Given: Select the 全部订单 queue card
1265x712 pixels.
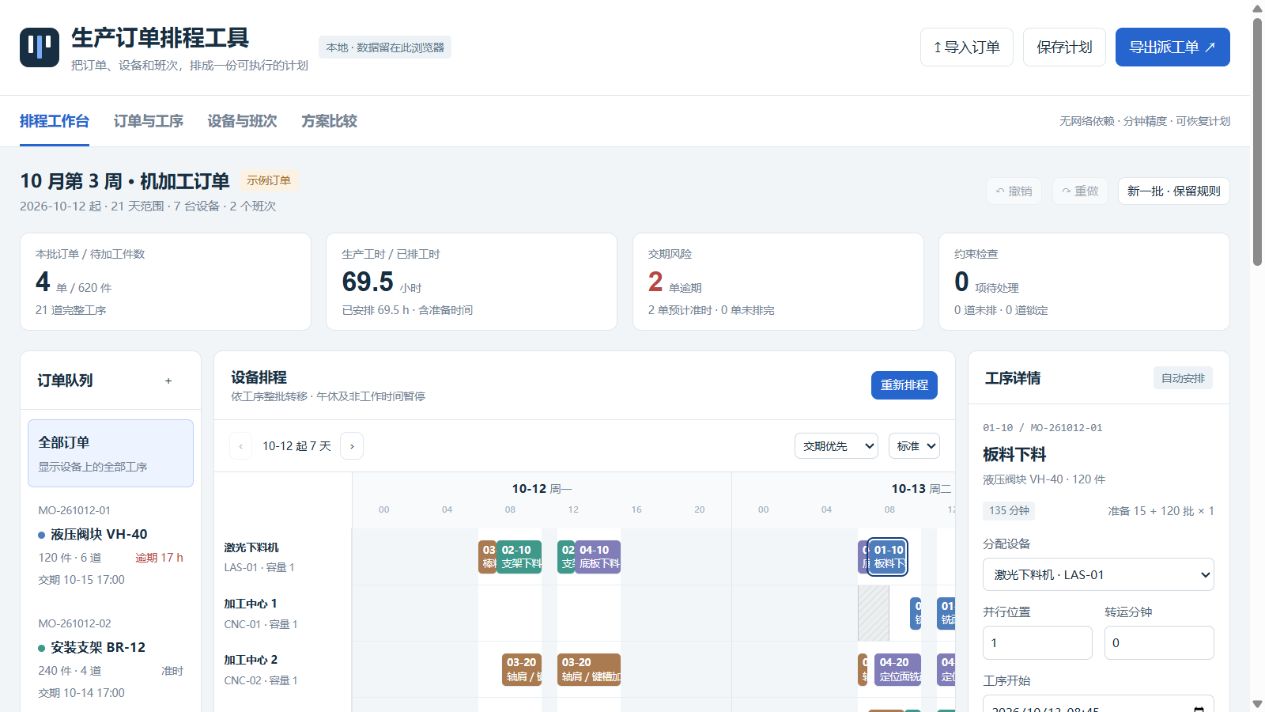Looking at the screenshot, I should (111, 453).
